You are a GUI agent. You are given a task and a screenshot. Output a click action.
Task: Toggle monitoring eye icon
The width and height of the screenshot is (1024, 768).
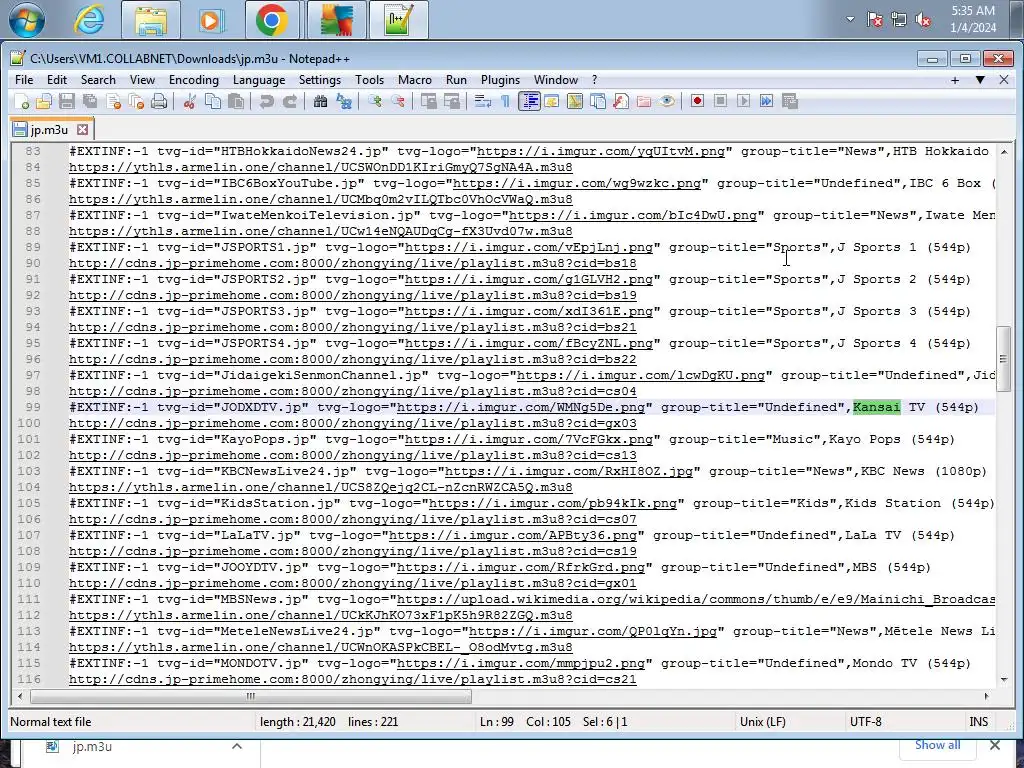pos(667,101)
